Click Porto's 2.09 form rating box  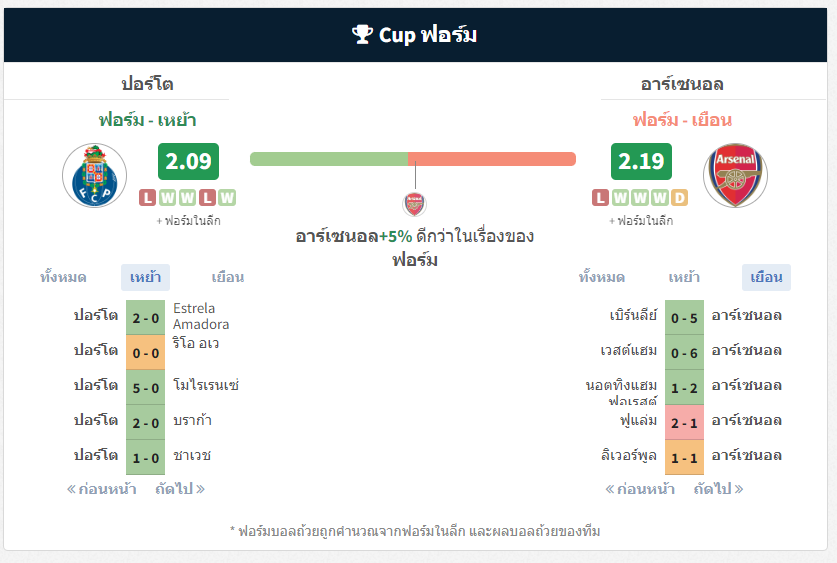[188, 161]
